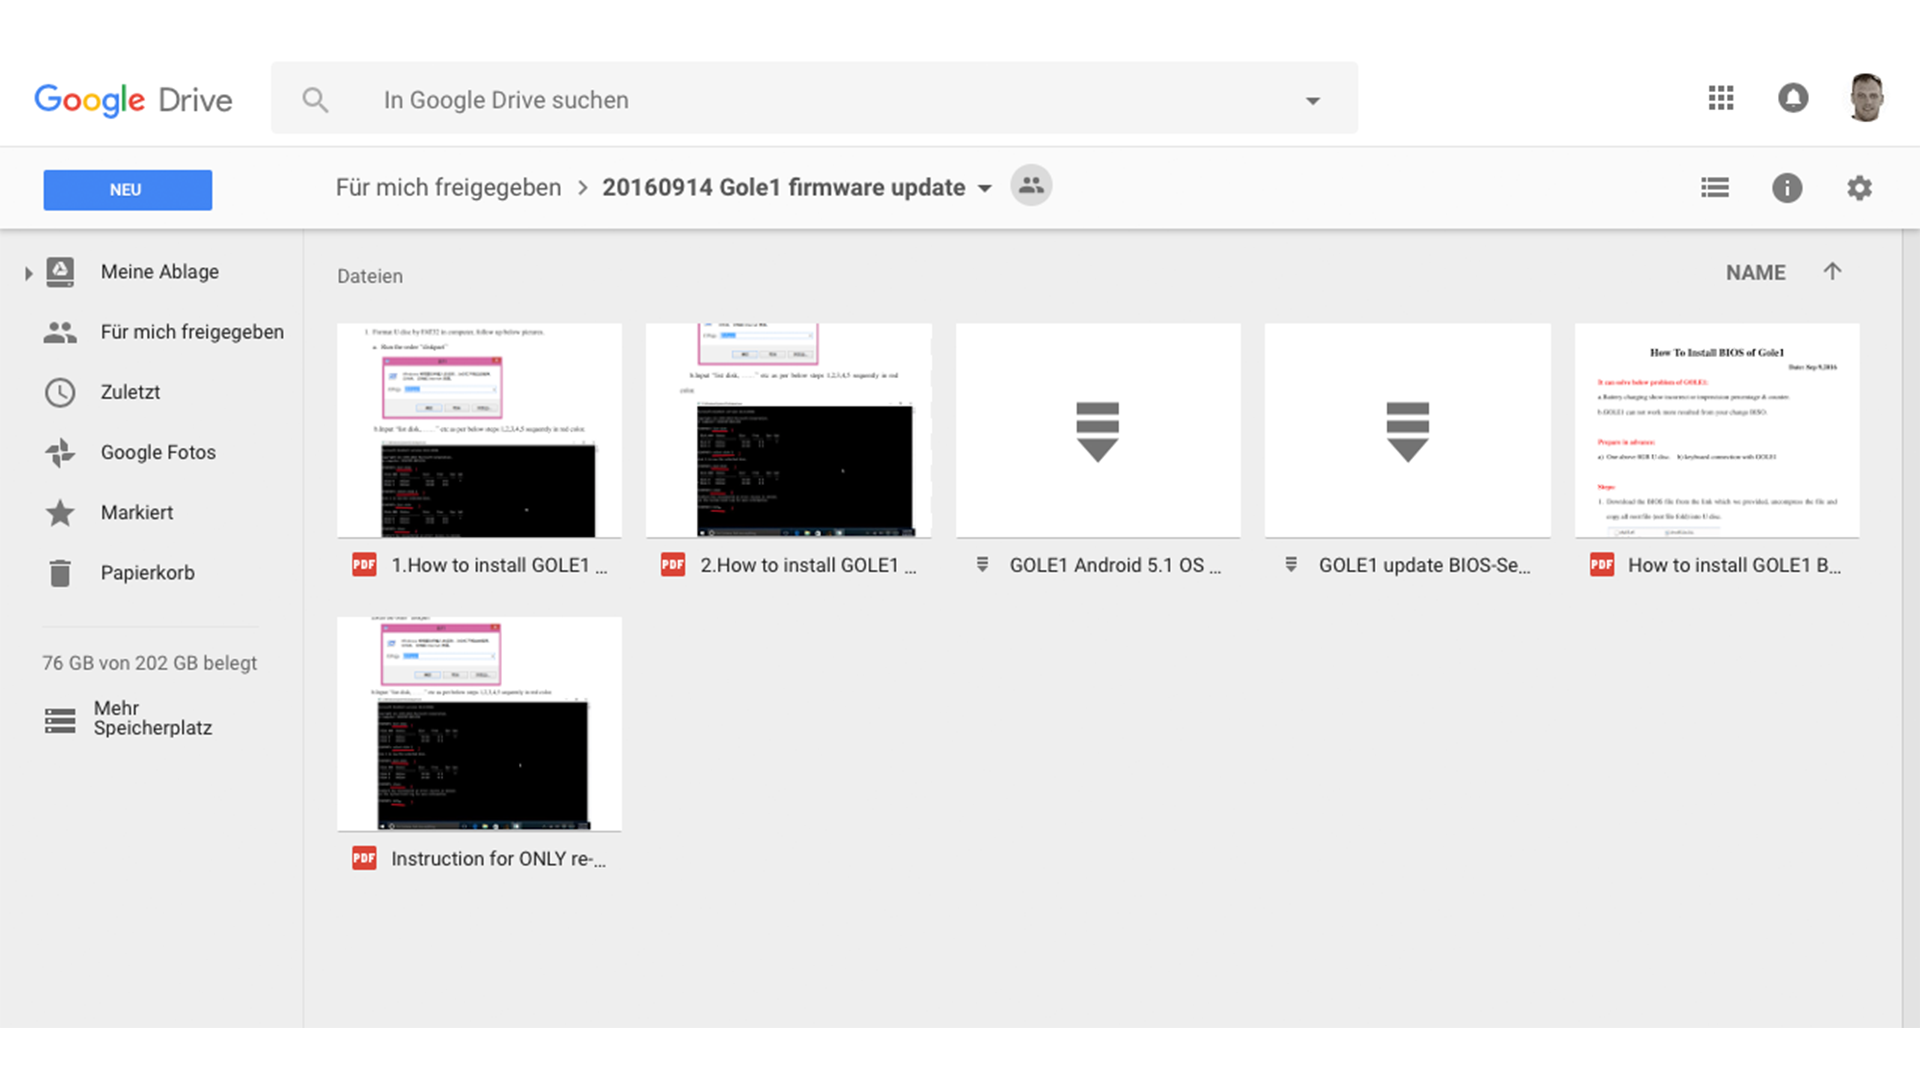Click the Zuletzt clock icon
Viewport: 1920px width, 1080px height.
coord(60,392)
